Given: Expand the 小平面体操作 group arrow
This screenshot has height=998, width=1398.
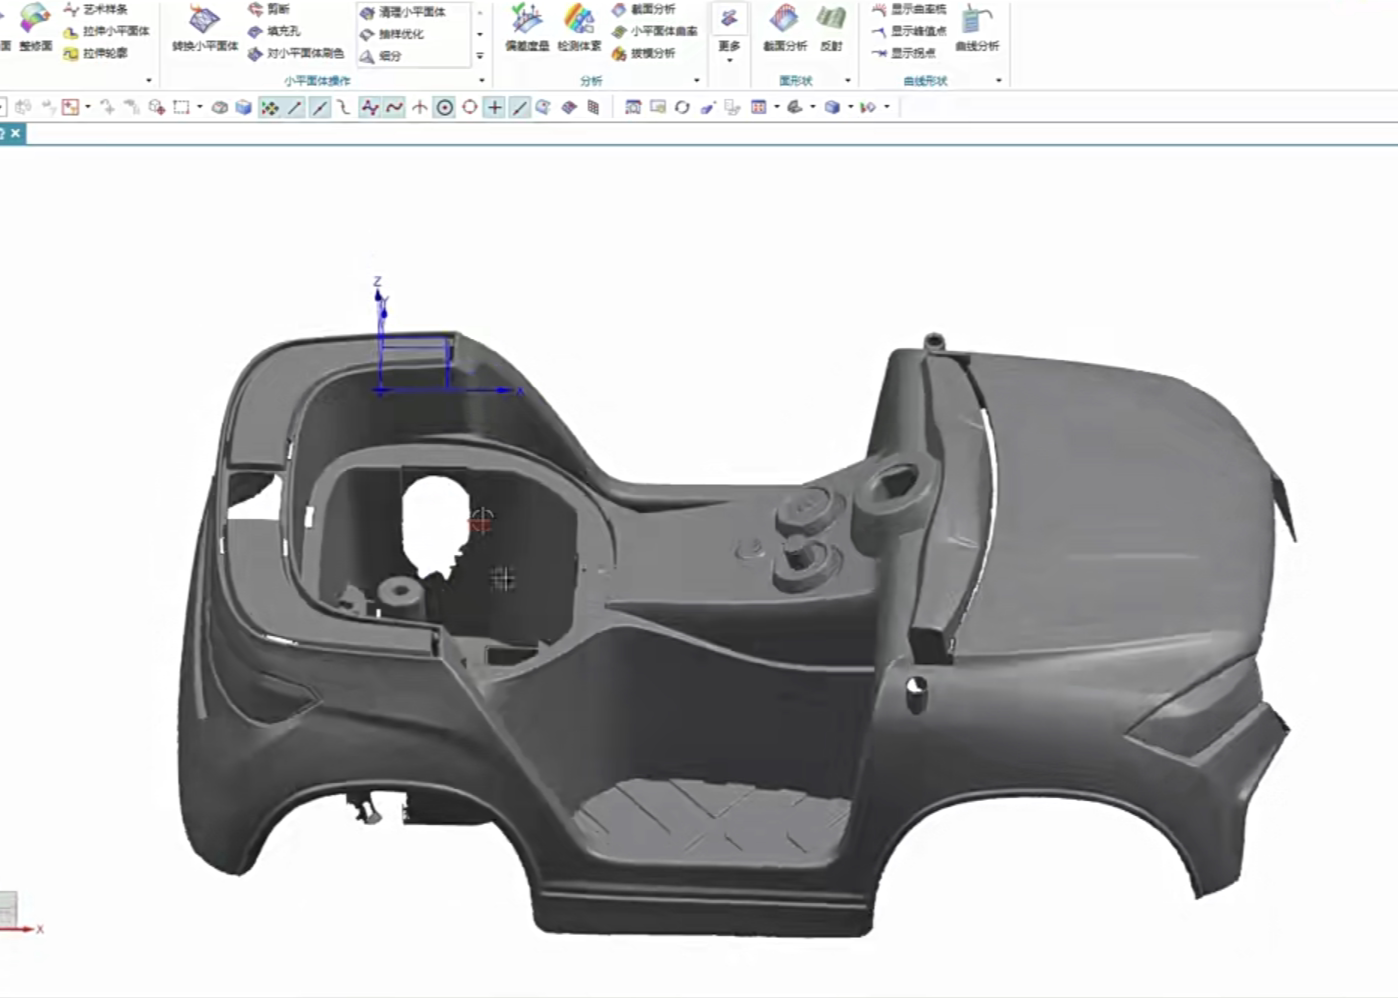Looking at the screenshot, I should 482,81.
